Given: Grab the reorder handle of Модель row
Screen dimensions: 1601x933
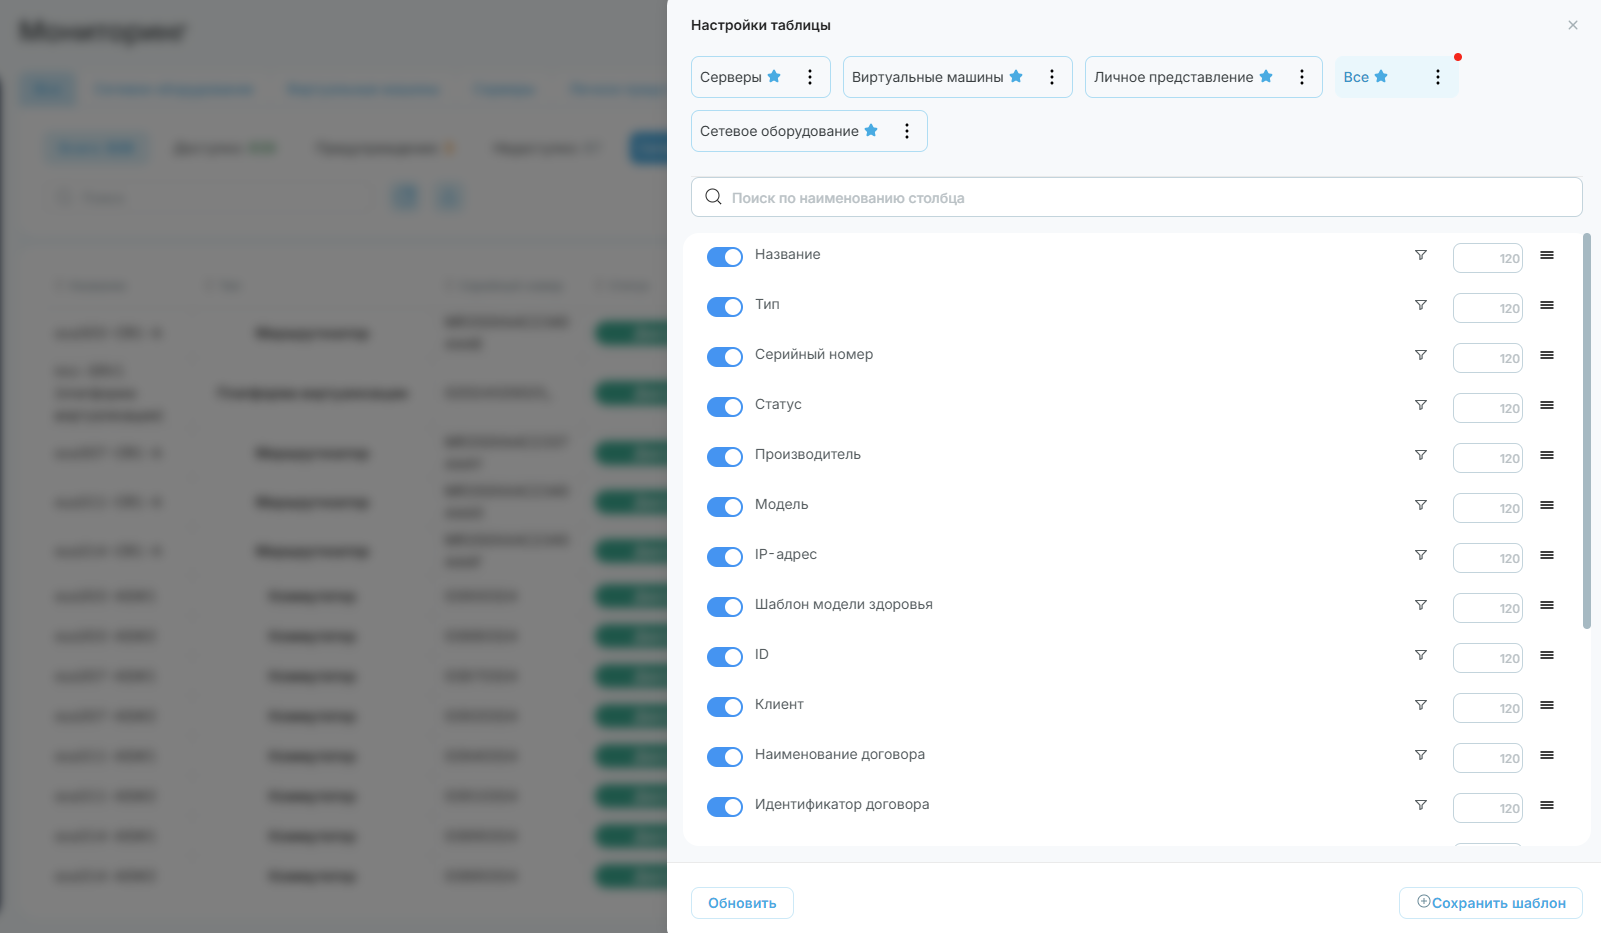Looking at the screenshot, I should (x=1547, y=505).
